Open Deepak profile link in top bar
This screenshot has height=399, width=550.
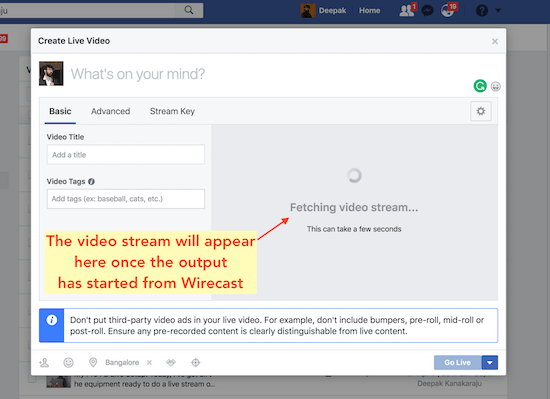[332, 11]
